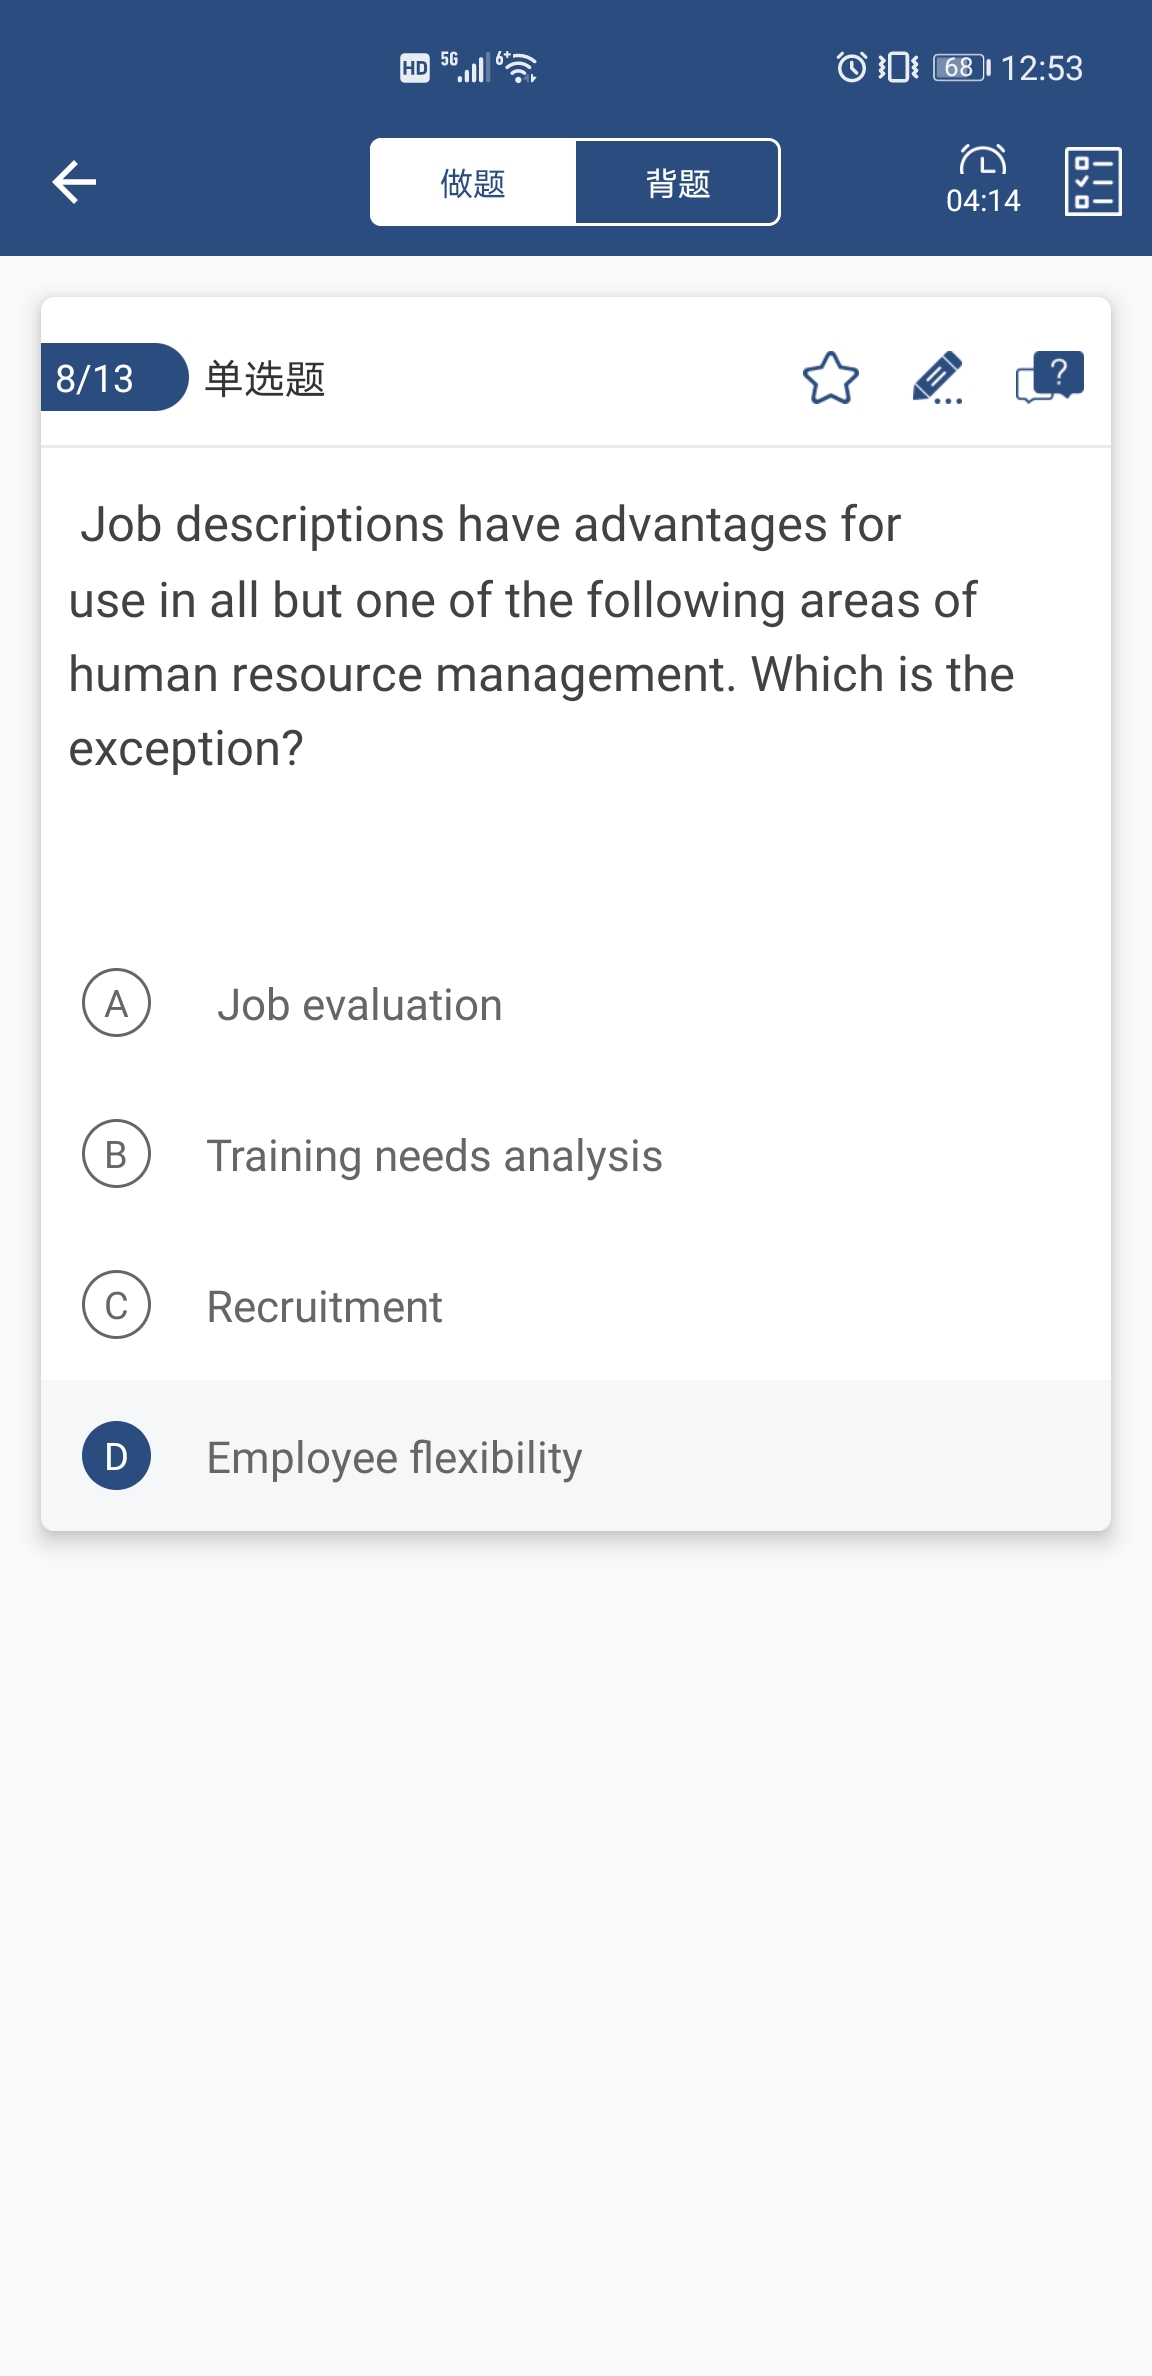
Task: Pick the 'Training needs analysis' answer
Action: [x=434, y=1156]
